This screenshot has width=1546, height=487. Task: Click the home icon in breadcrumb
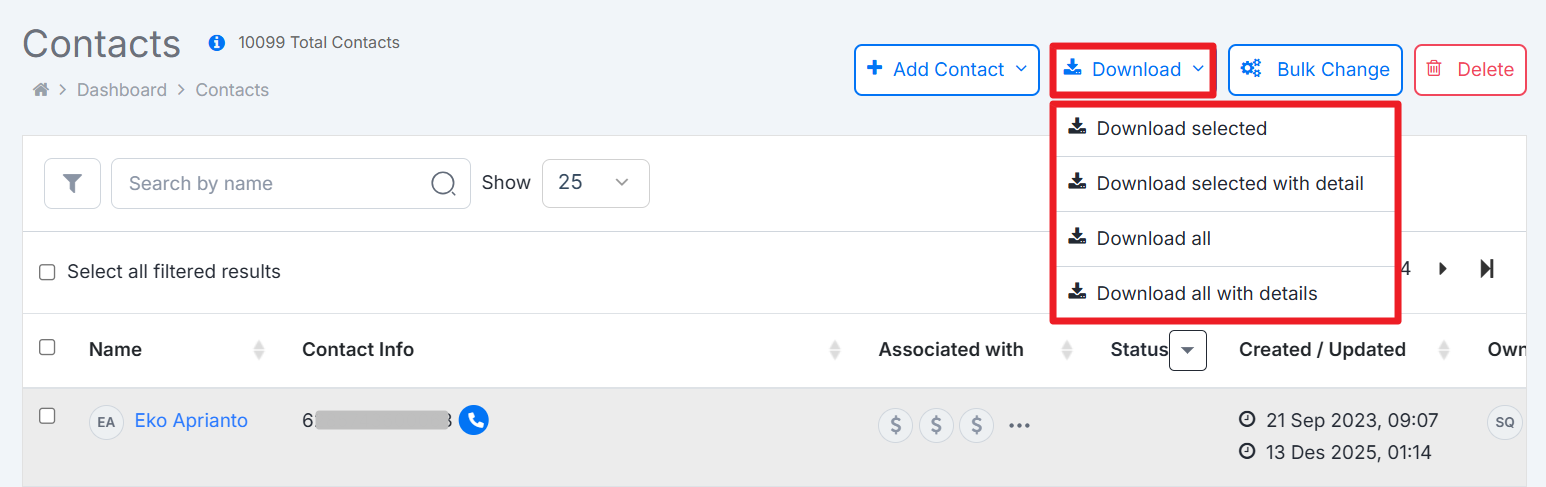(x=41, y=90)
